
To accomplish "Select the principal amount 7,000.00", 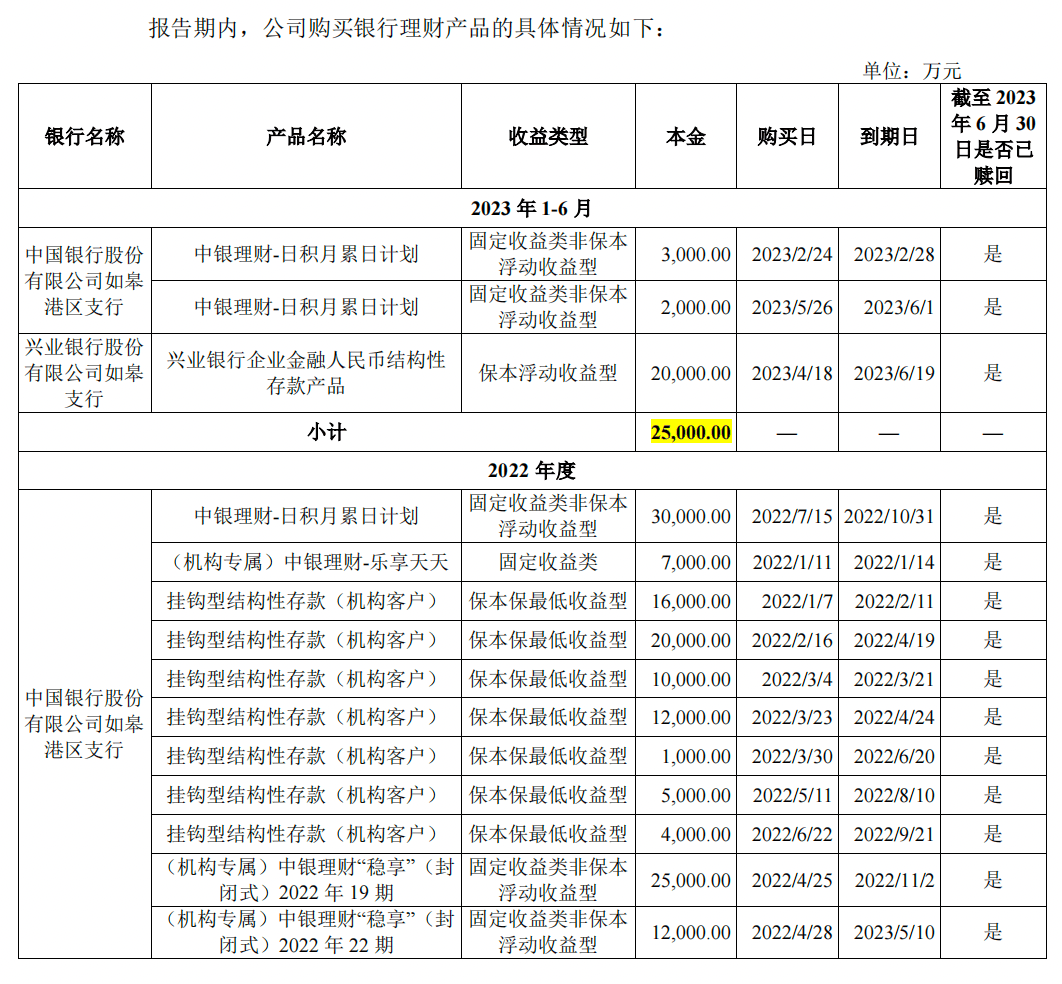I will point(696,562).
